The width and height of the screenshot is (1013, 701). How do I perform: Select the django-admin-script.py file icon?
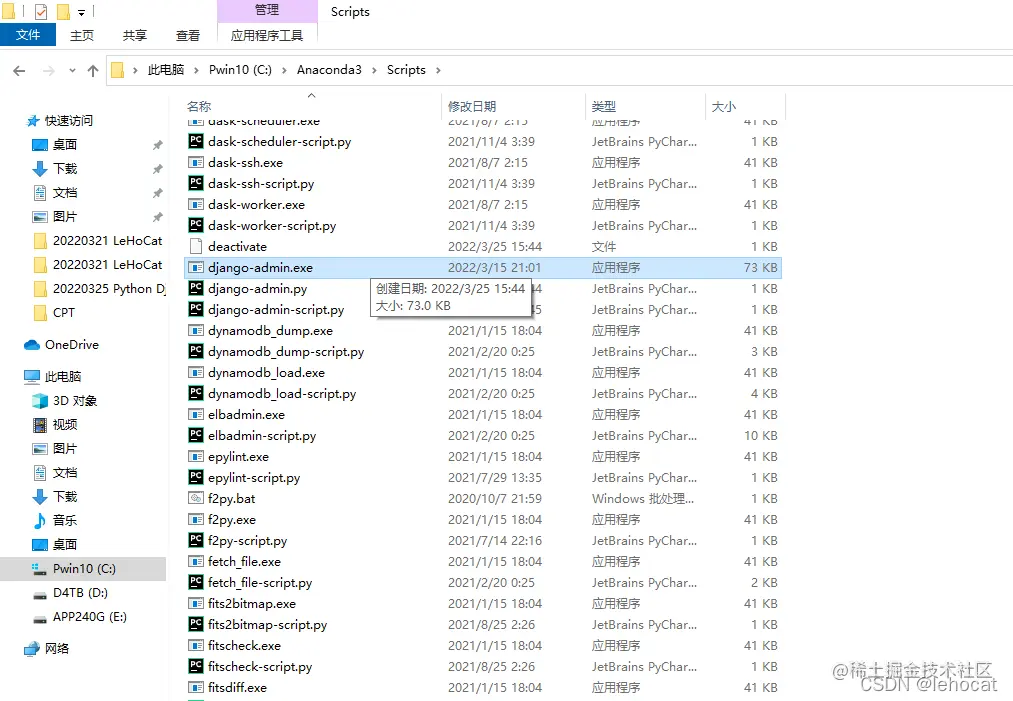196,309
